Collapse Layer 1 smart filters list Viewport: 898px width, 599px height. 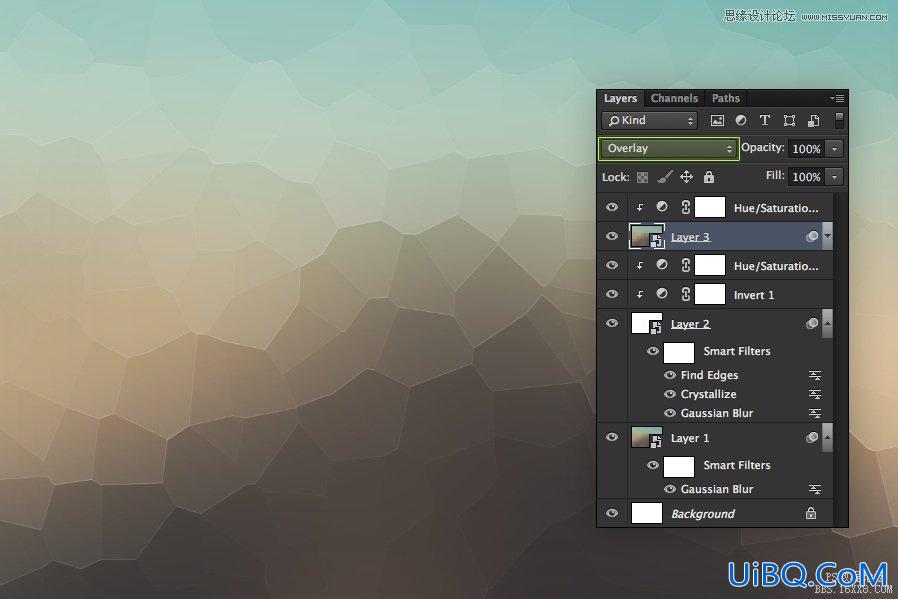(827, 438)
